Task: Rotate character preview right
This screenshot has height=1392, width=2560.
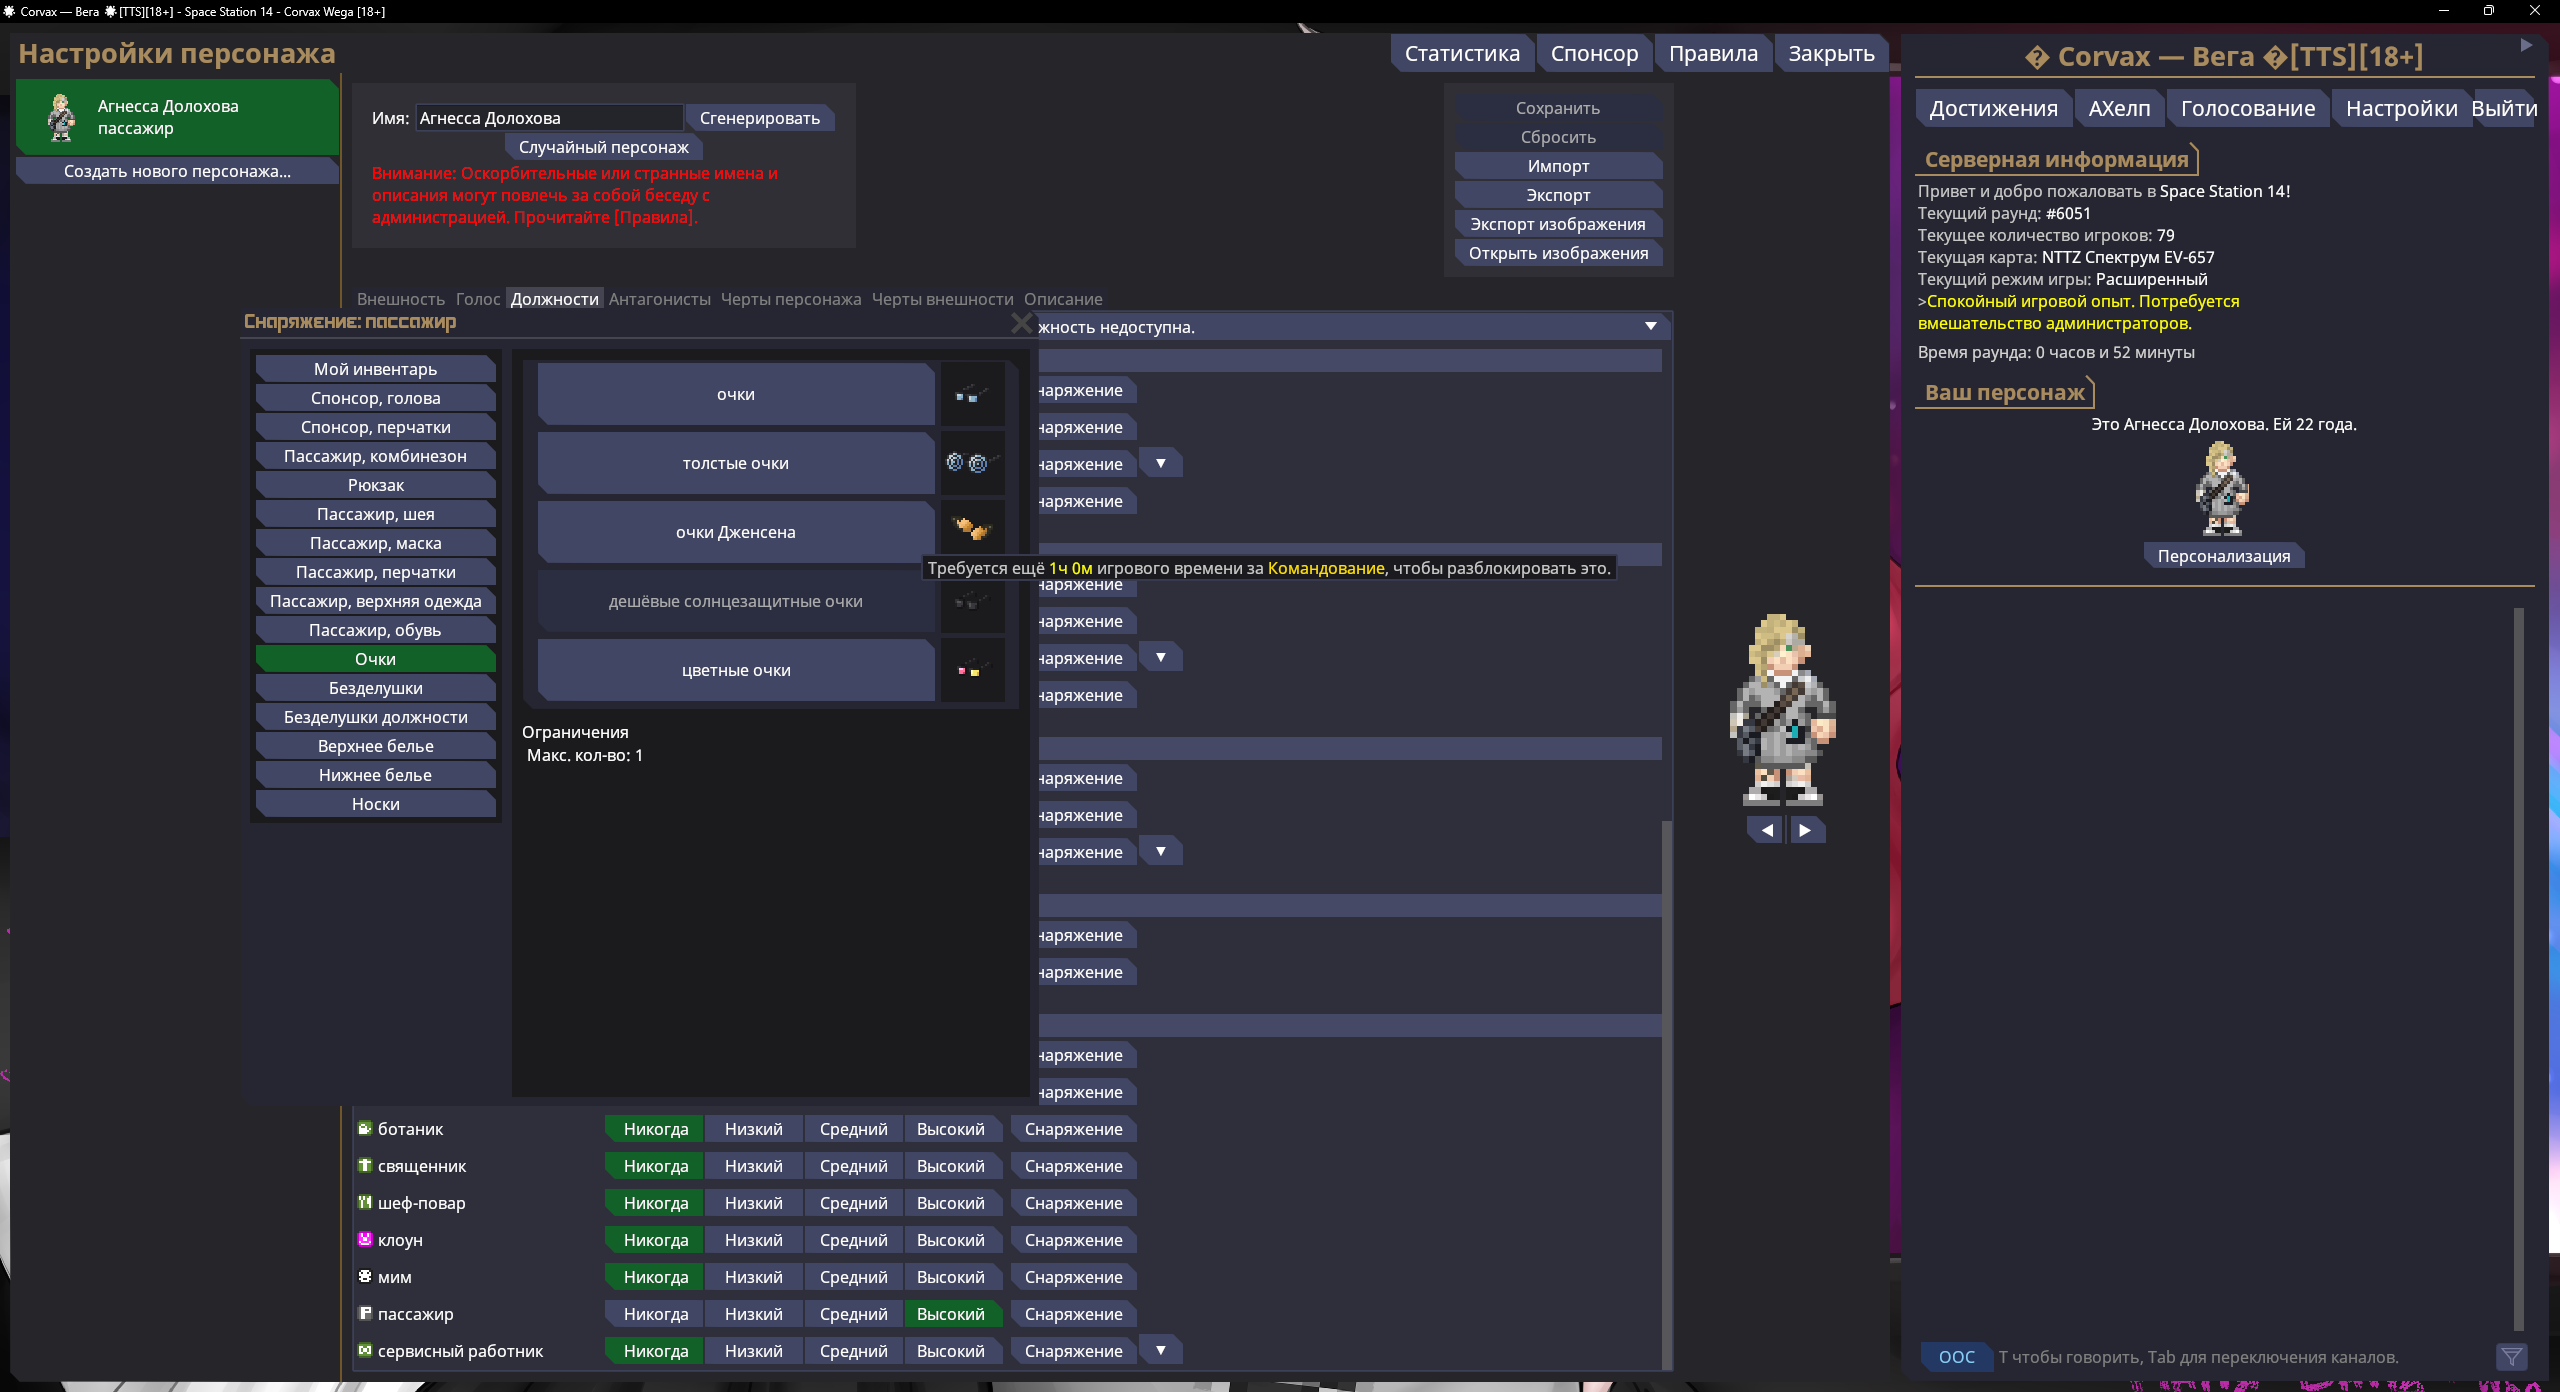Action: (1805, 830)
